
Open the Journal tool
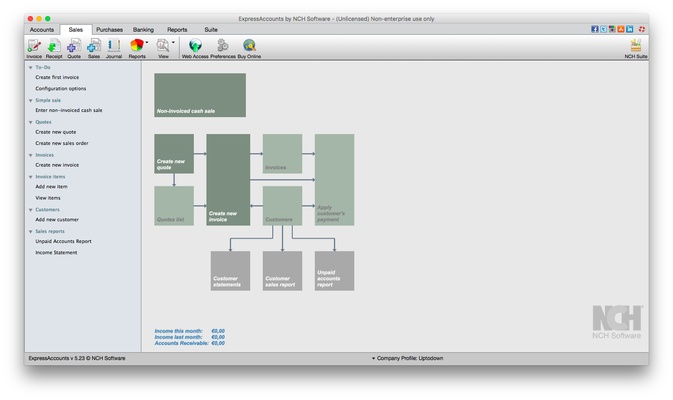[113, 47]
